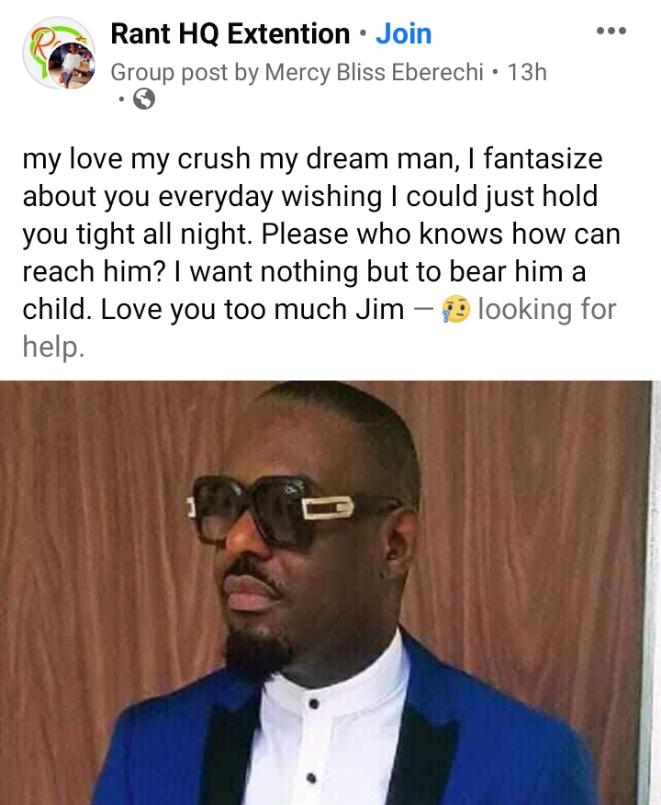The height and width of the screenshot is (805, 661).
Task: Click the crying face feeling emoji
Action: (455, 309)
